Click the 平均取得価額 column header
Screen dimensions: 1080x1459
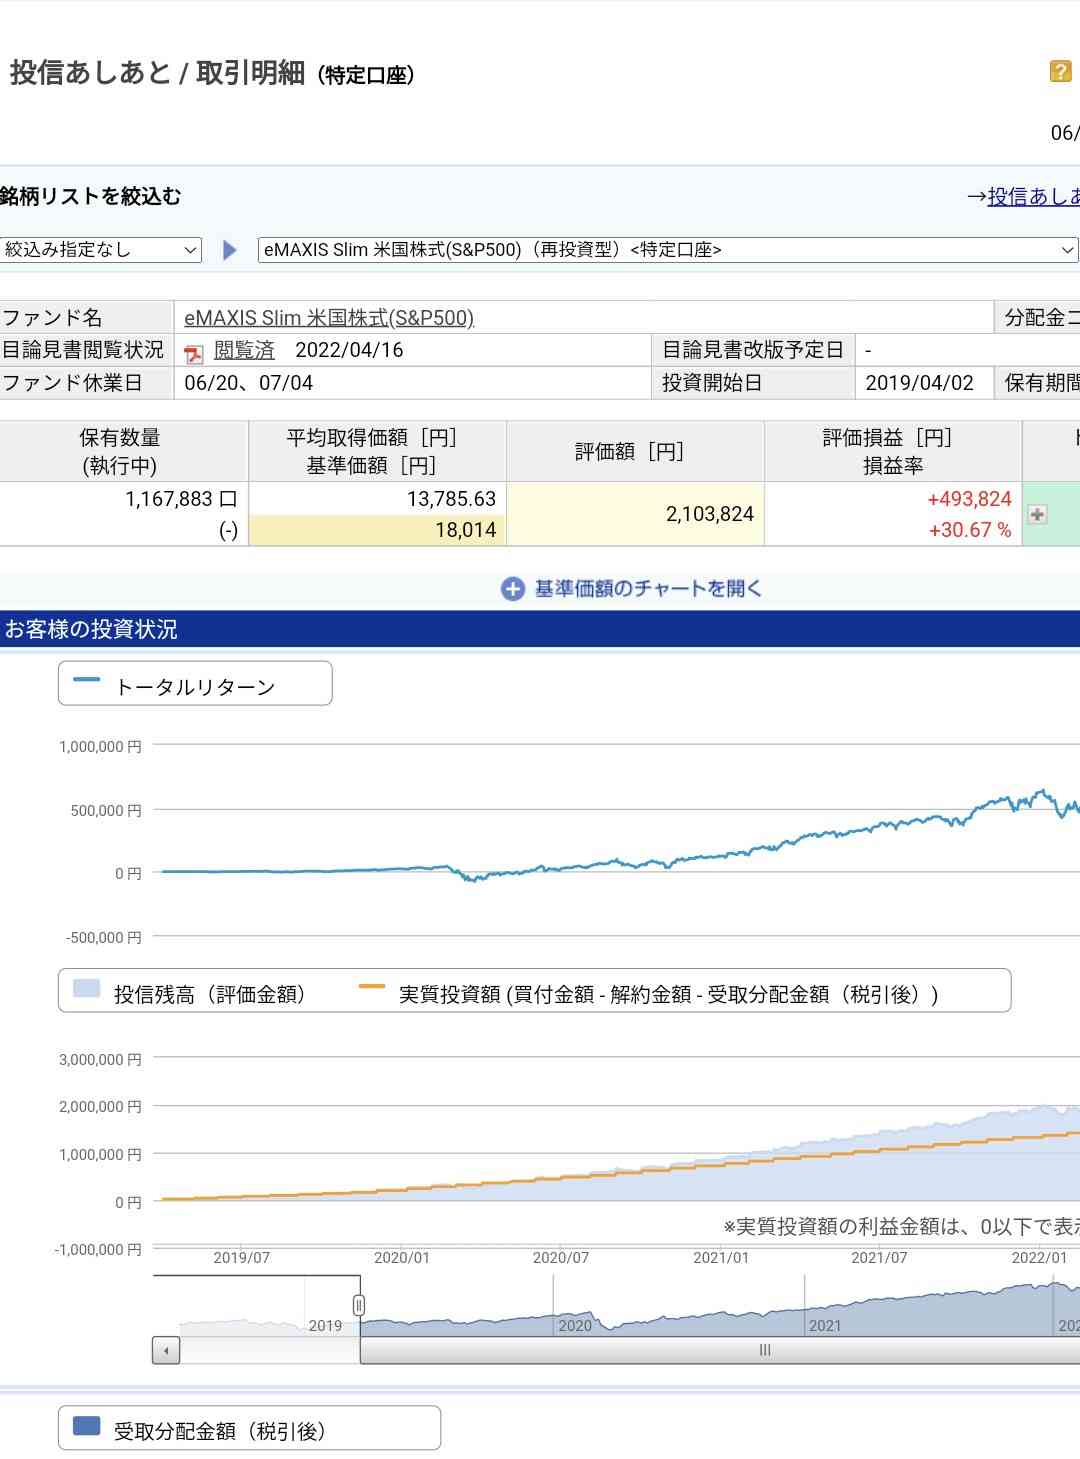coord(377,451)
